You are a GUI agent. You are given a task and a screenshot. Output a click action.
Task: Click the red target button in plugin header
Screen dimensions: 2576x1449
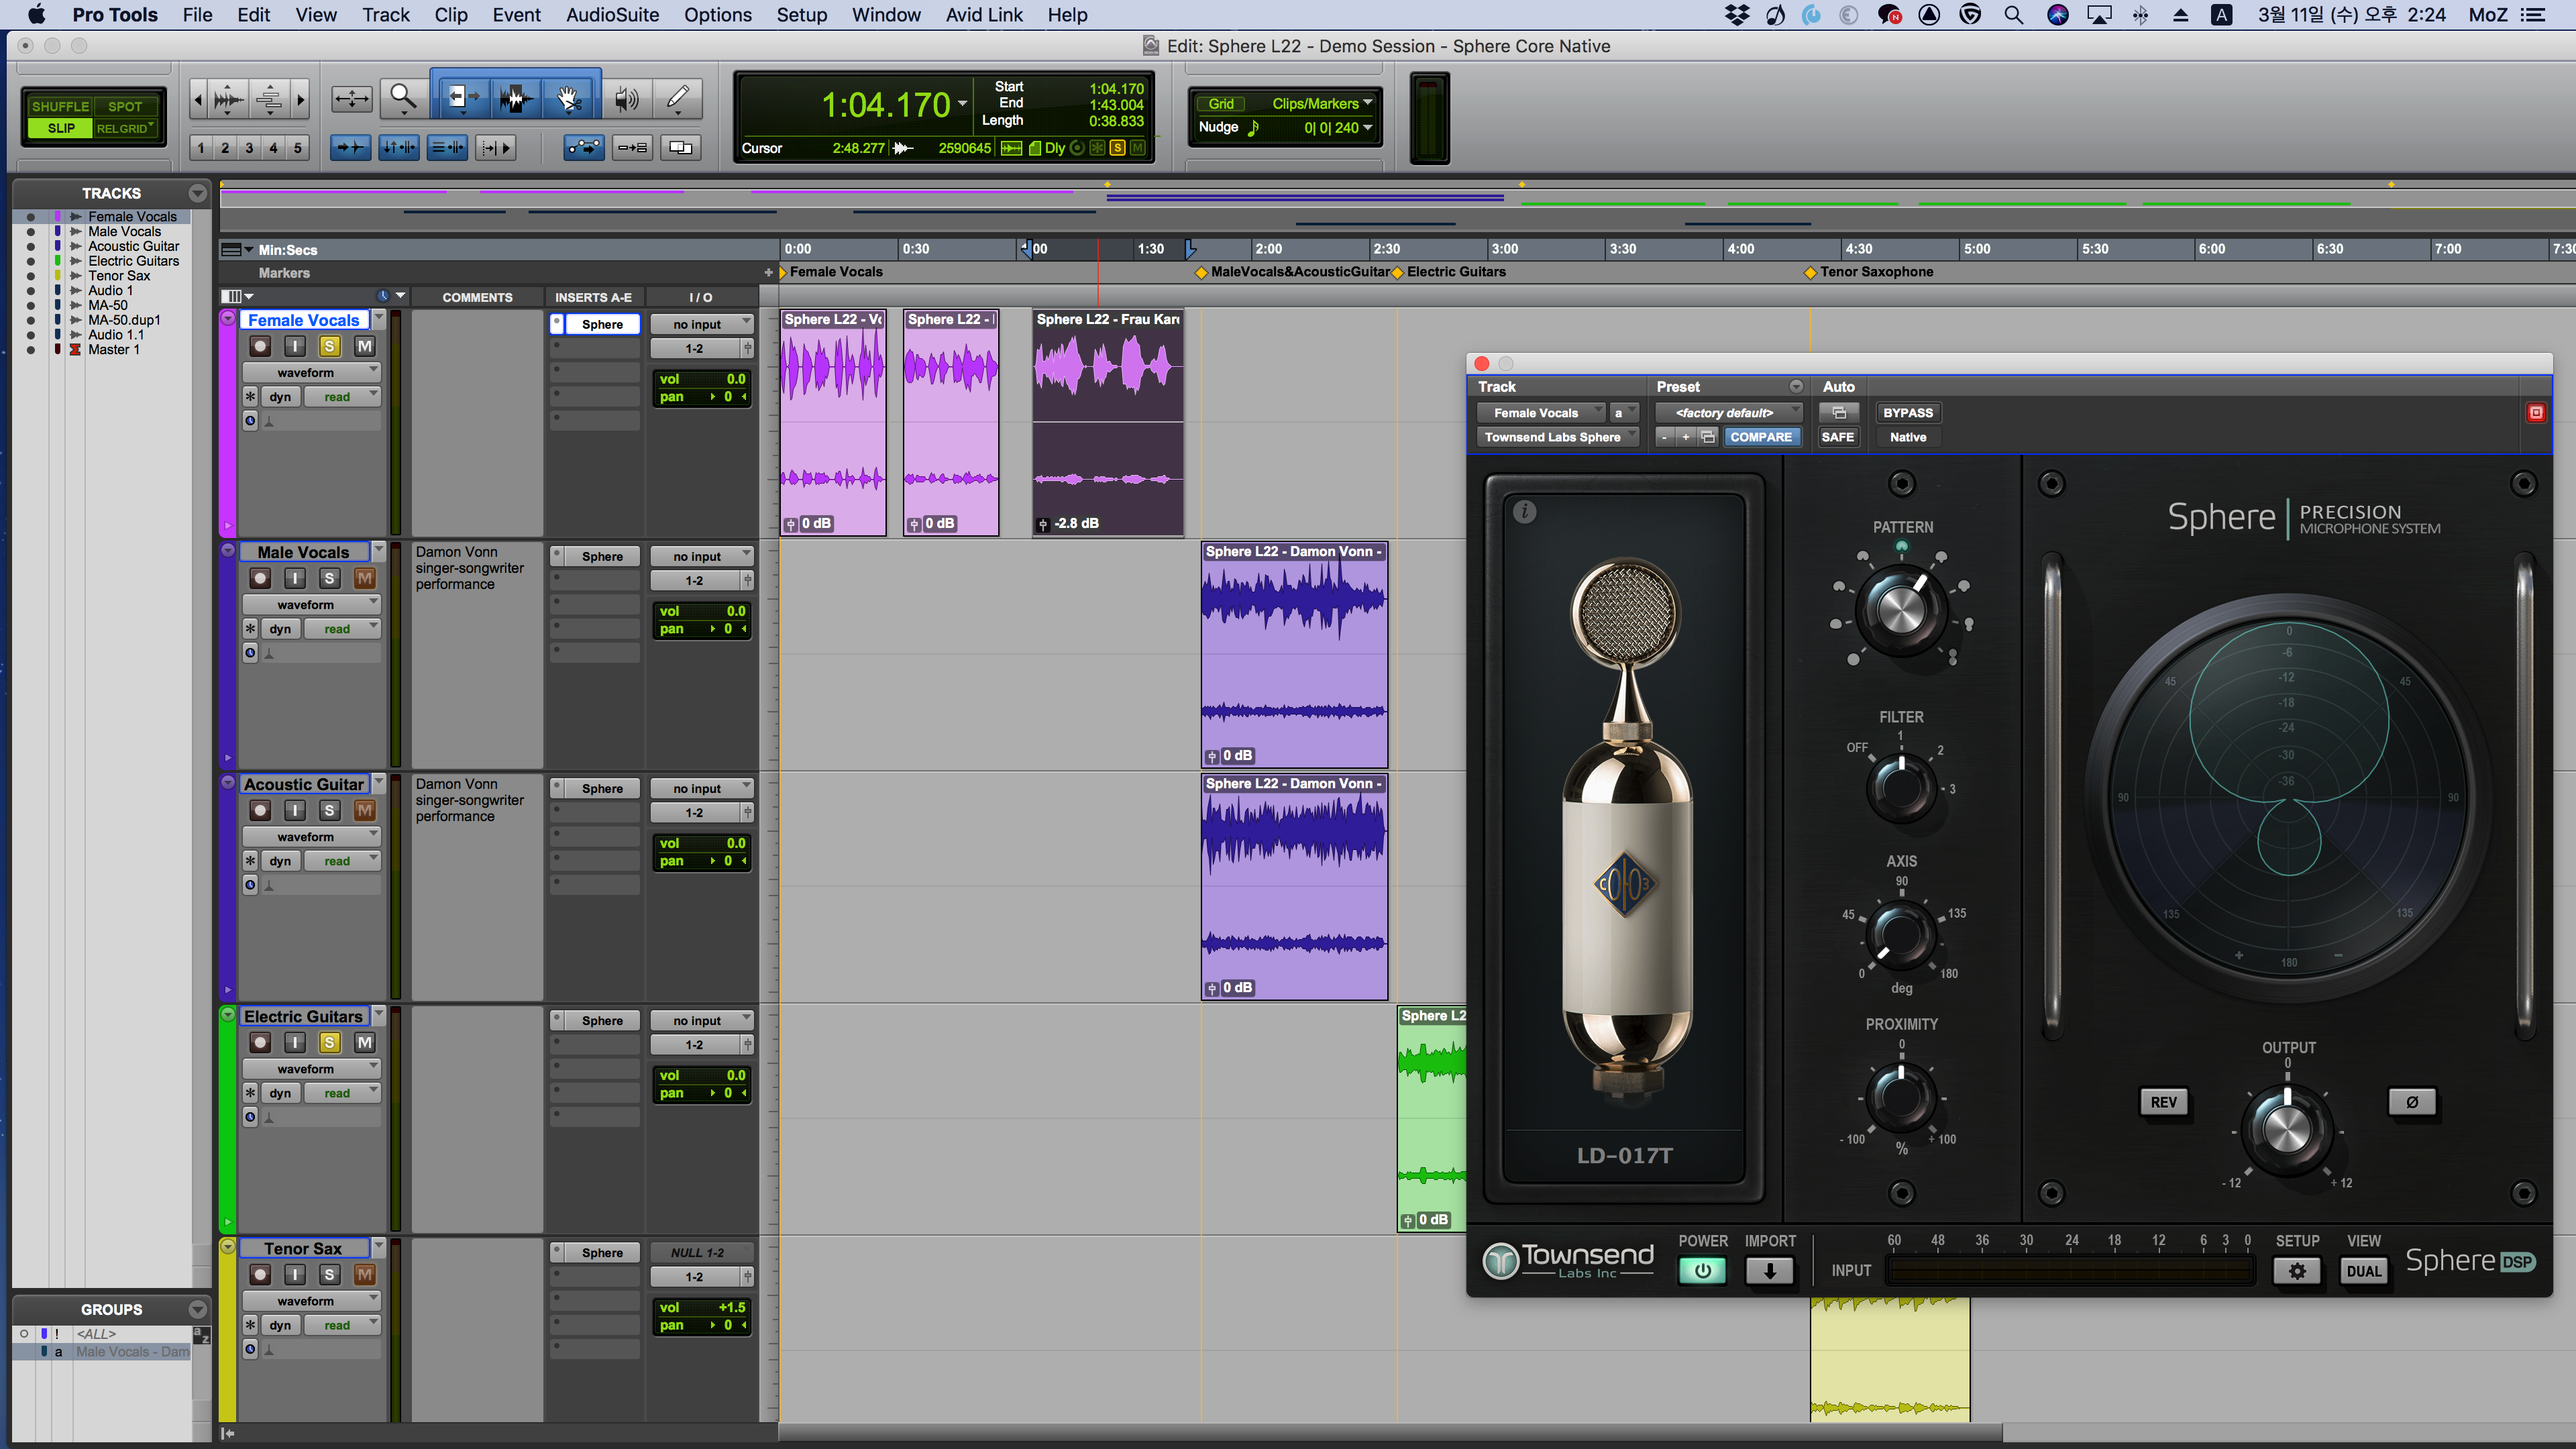point(2536,413)
